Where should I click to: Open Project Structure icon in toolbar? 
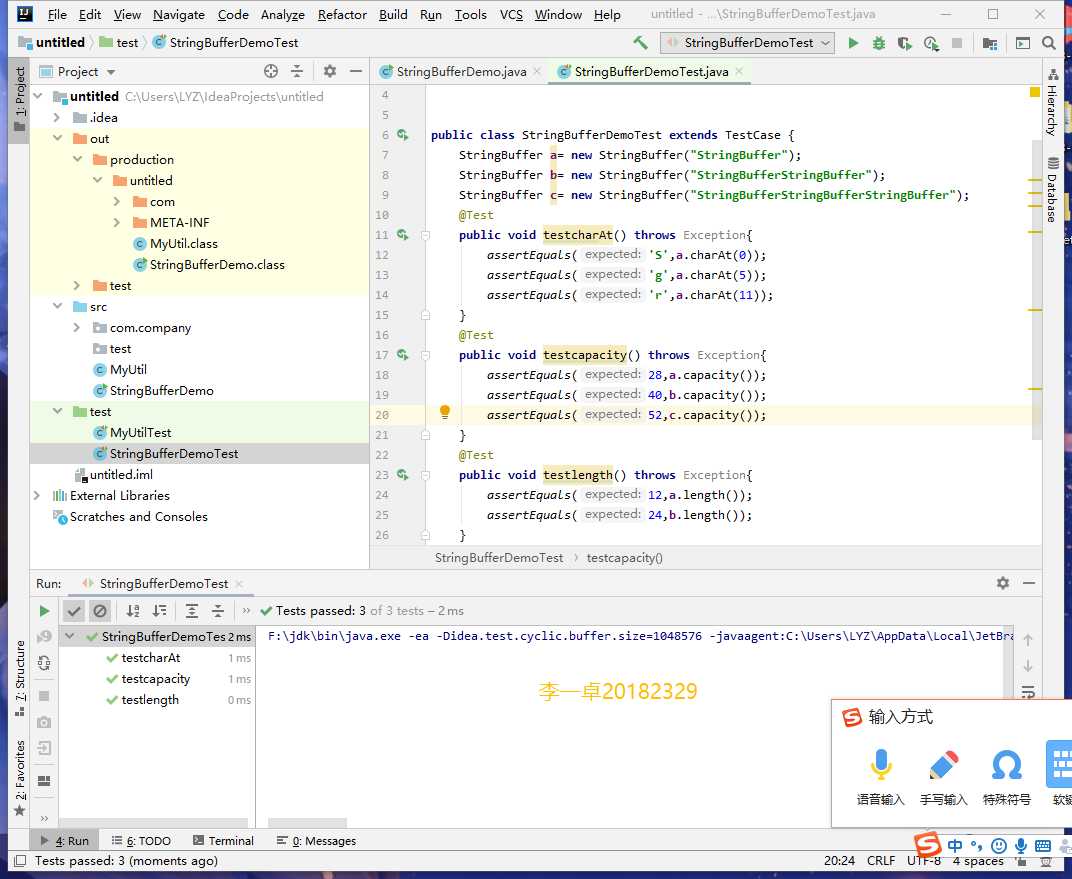(989, 43)
